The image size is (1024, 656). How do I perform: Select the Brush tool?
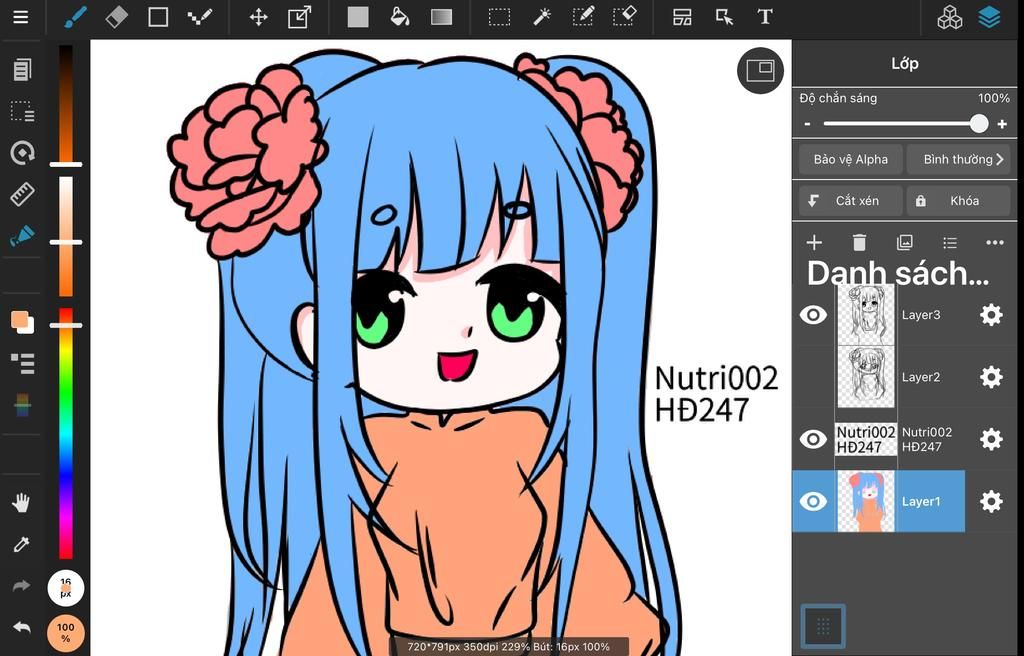(75, 17)
